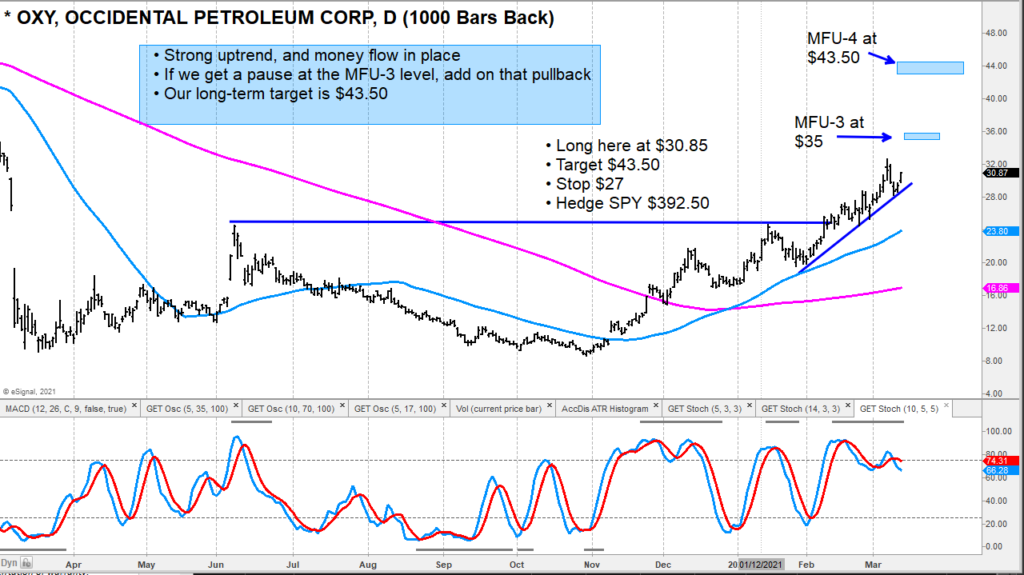Screen dimensions: 1024x575
Task: Select the MFU-4 target box near 44.00
Action: pos(930,67)
